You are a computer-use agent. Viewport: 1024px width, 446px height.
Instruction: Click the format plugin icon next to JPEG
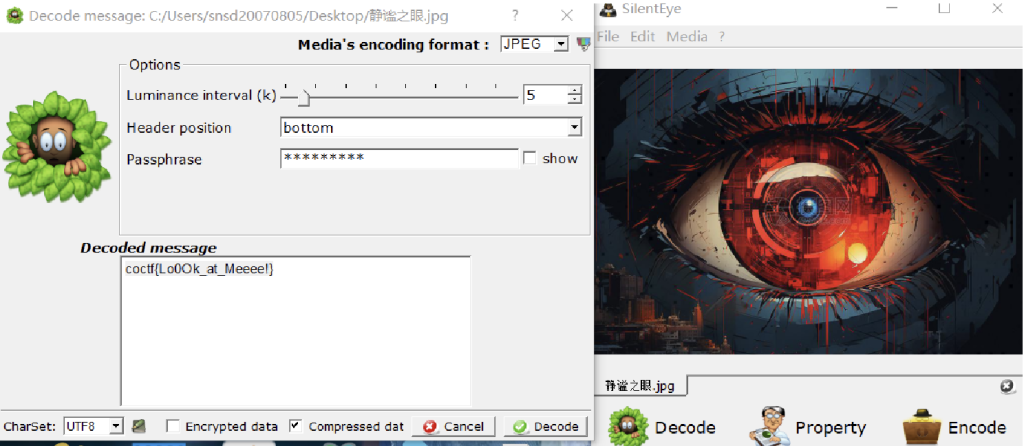pyautogui.click(x=583, y=44)
